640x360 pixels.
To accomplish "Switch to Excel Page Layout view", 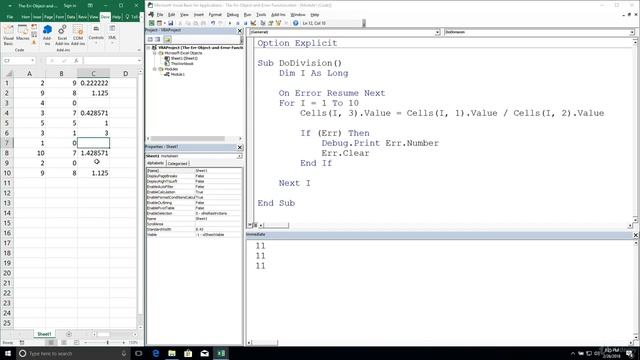I will (x=64, y=342).
